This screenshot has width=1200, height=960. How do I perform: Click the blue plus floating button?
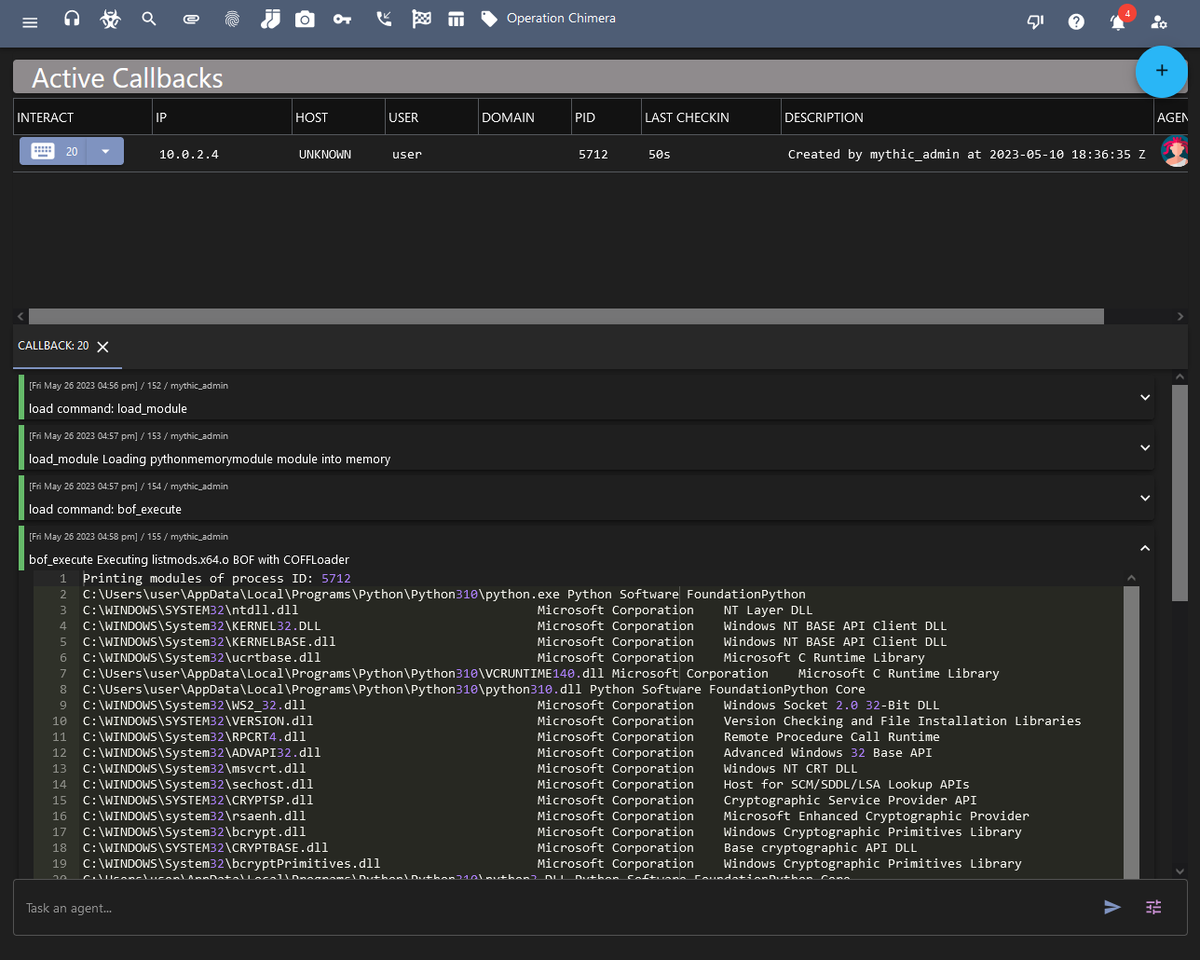click(1162, 71)
